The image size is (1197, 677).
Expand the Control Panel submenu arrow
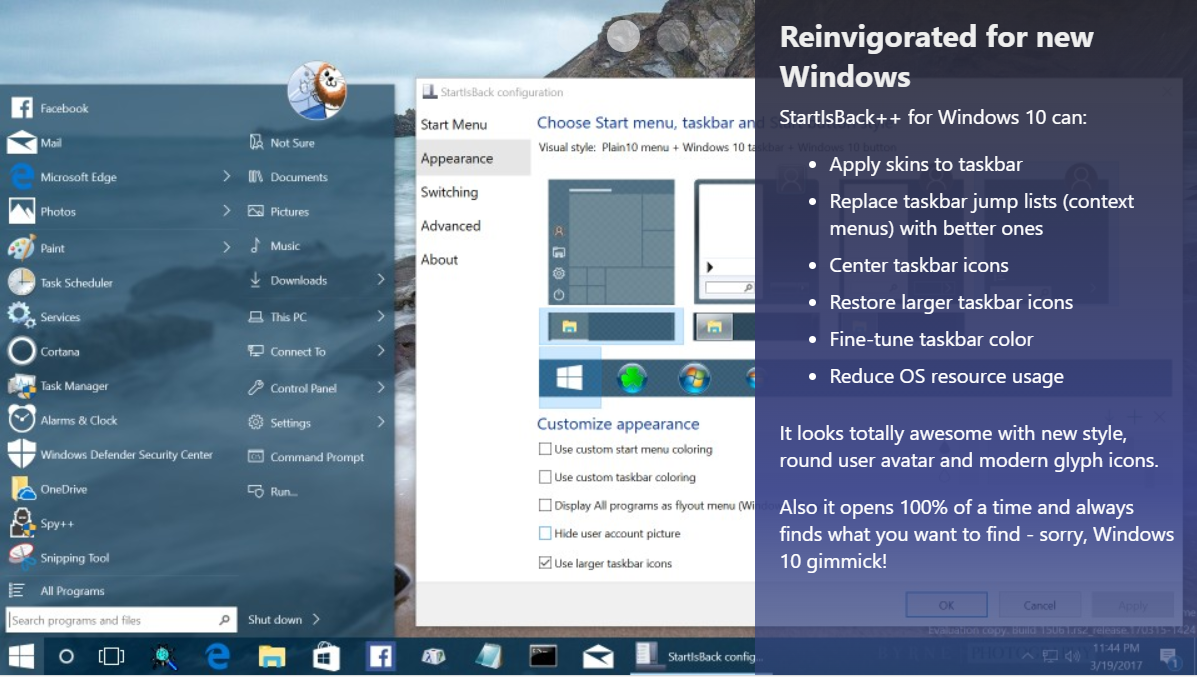coord(381,388)
